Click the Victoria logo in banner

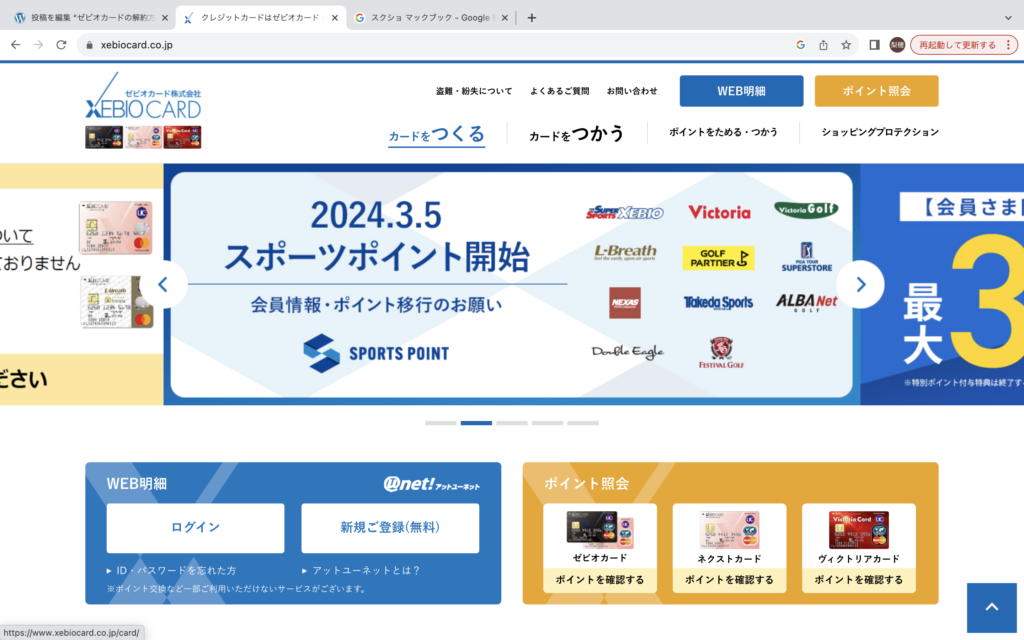[x=719, y=212]
